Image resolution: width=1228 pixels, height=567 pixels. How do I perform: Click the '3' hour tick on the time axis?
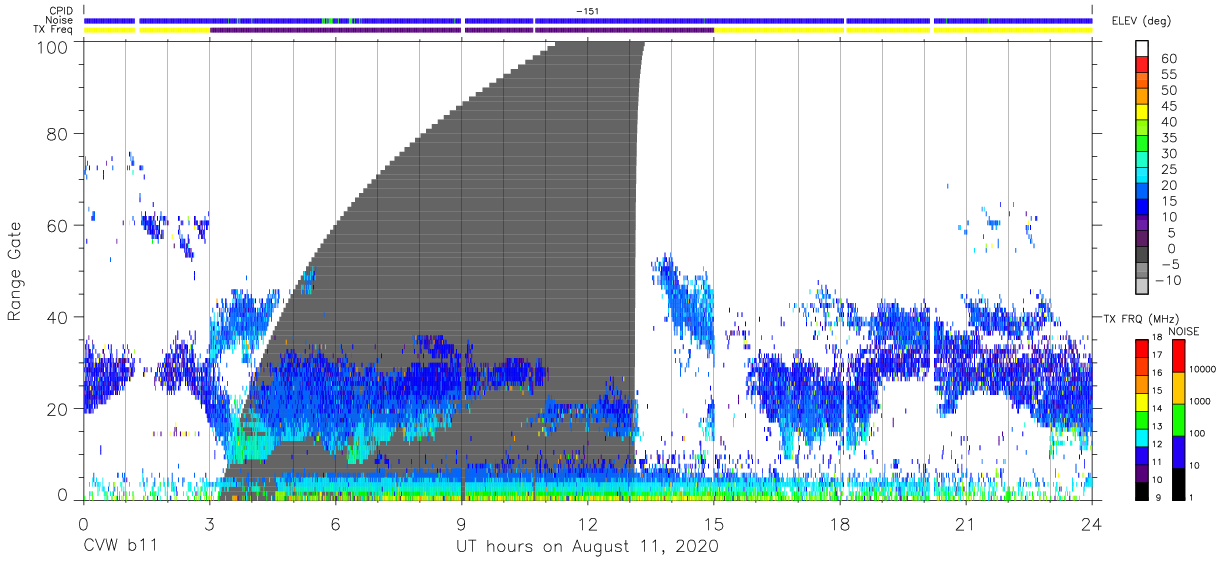coord(209,524)
